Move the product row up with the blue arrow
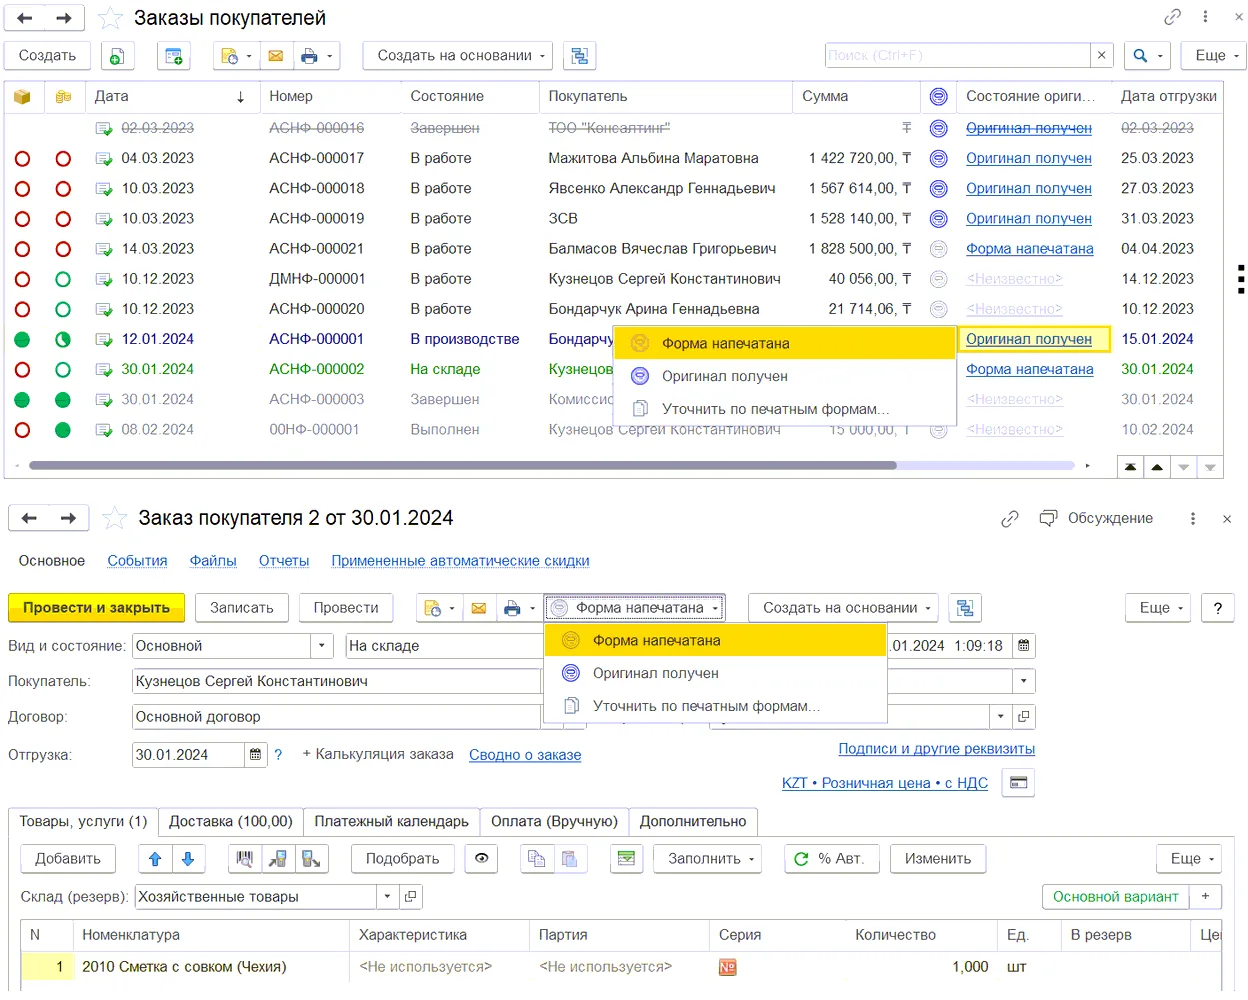The height and width of the screenshot is (1000, 1248). (x=155, y=858)
